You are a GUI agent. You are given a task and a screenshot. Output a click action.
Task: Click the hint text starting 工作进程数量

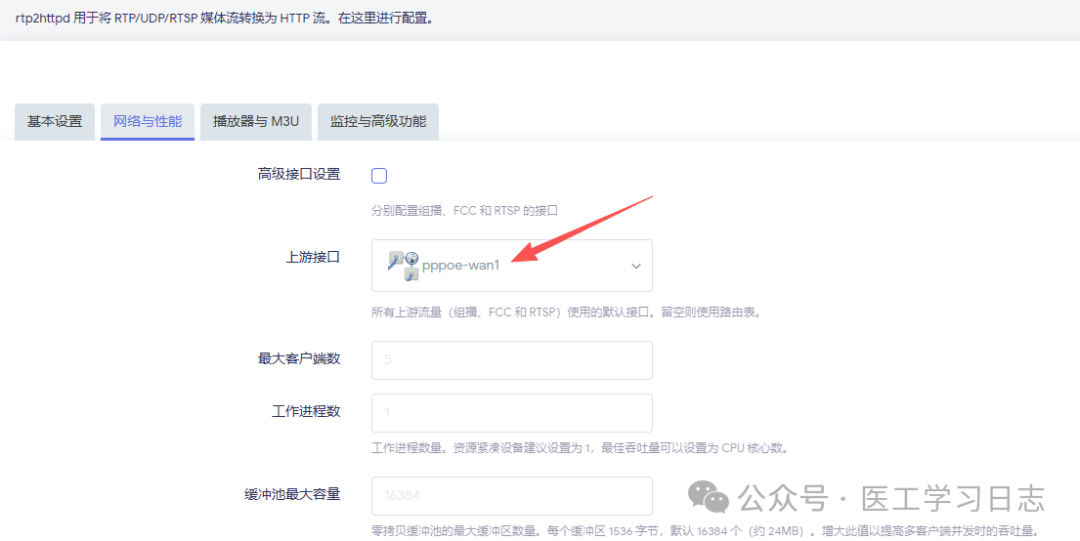[579, 448]
